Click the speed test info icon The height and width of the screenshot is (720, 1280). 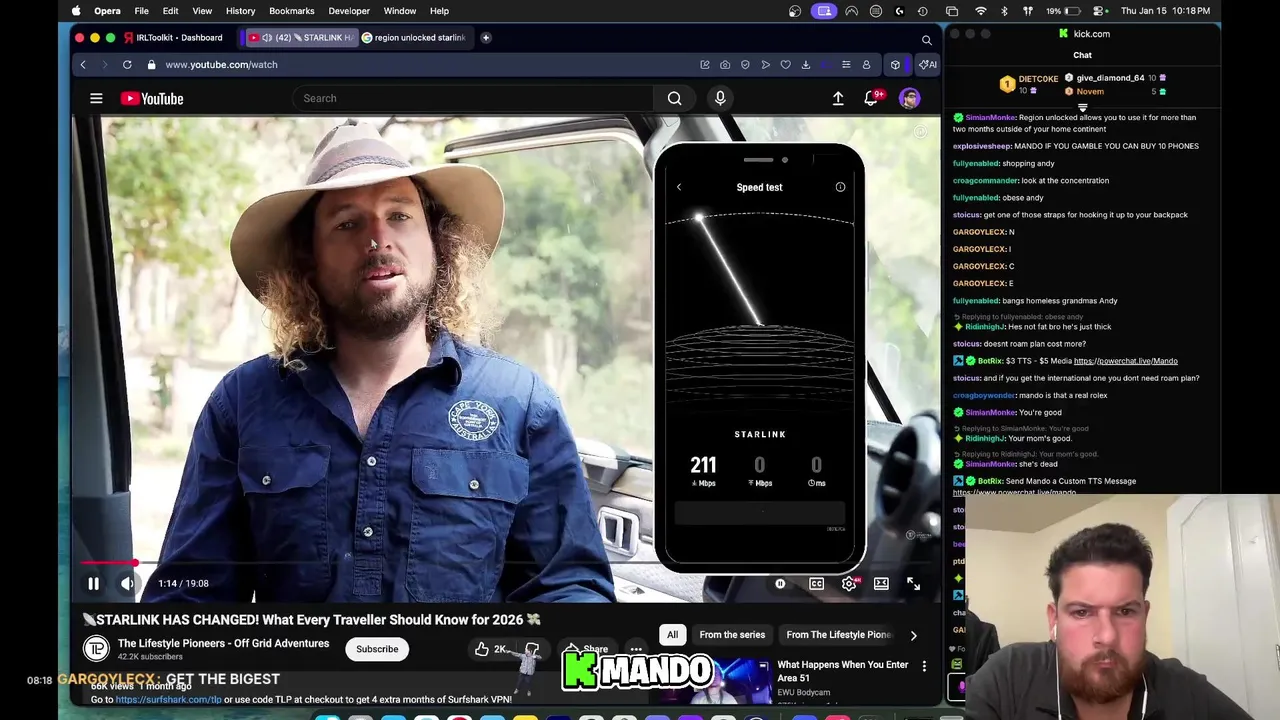[x=840, y=187]
